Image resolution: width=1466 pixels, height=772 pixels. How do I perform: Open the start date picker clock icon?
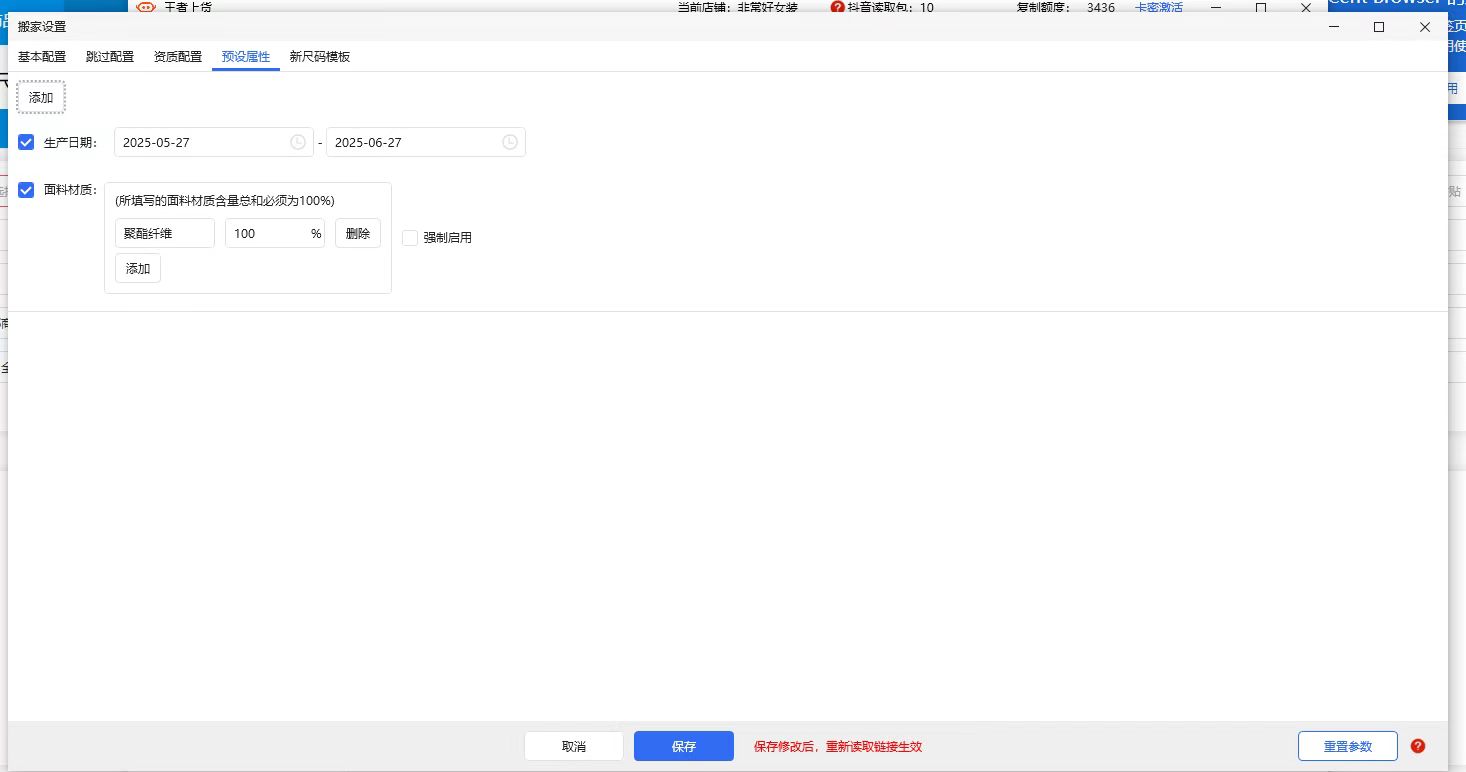coord(298,143)
